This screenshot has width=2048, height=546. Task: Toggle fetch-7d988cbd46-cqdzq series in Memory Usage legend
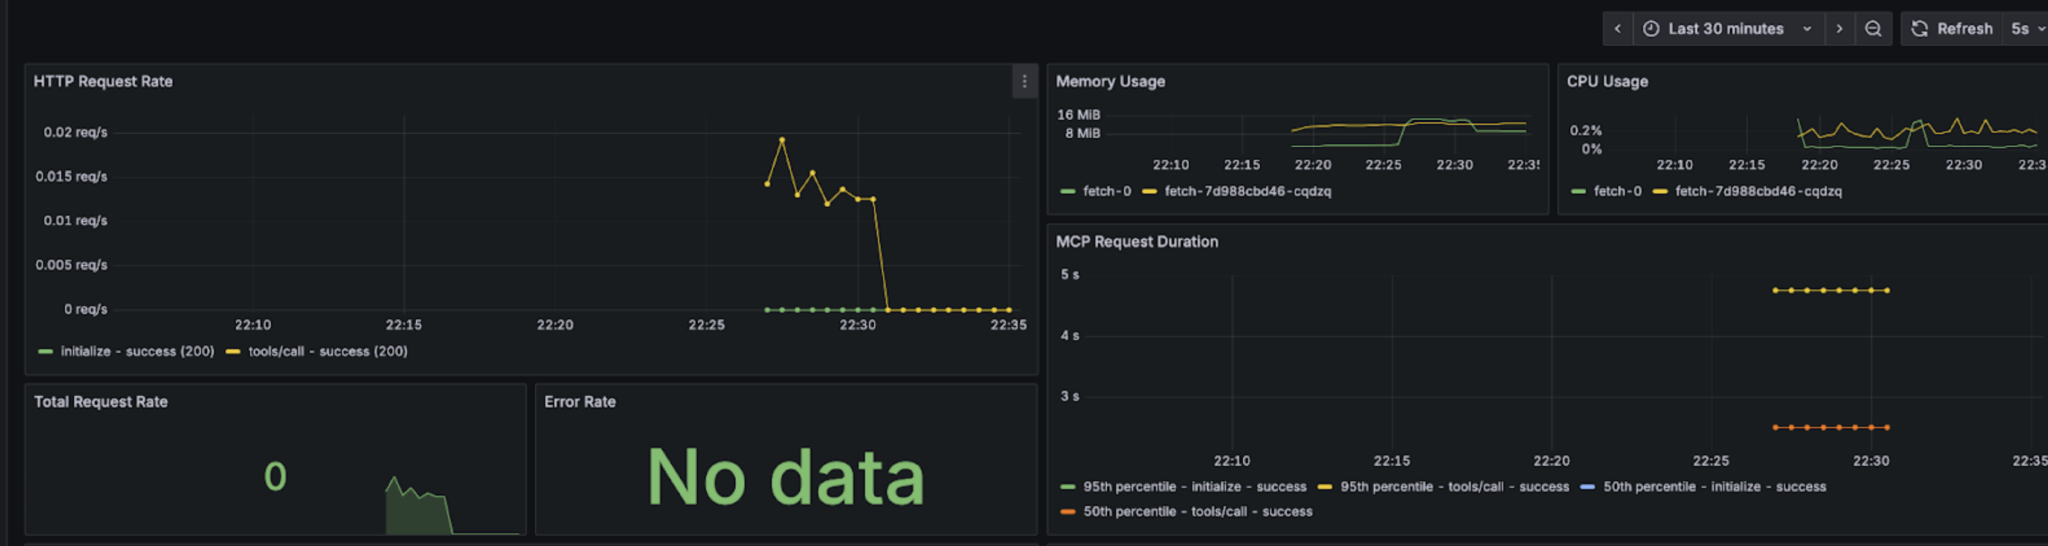point(1248,191)
